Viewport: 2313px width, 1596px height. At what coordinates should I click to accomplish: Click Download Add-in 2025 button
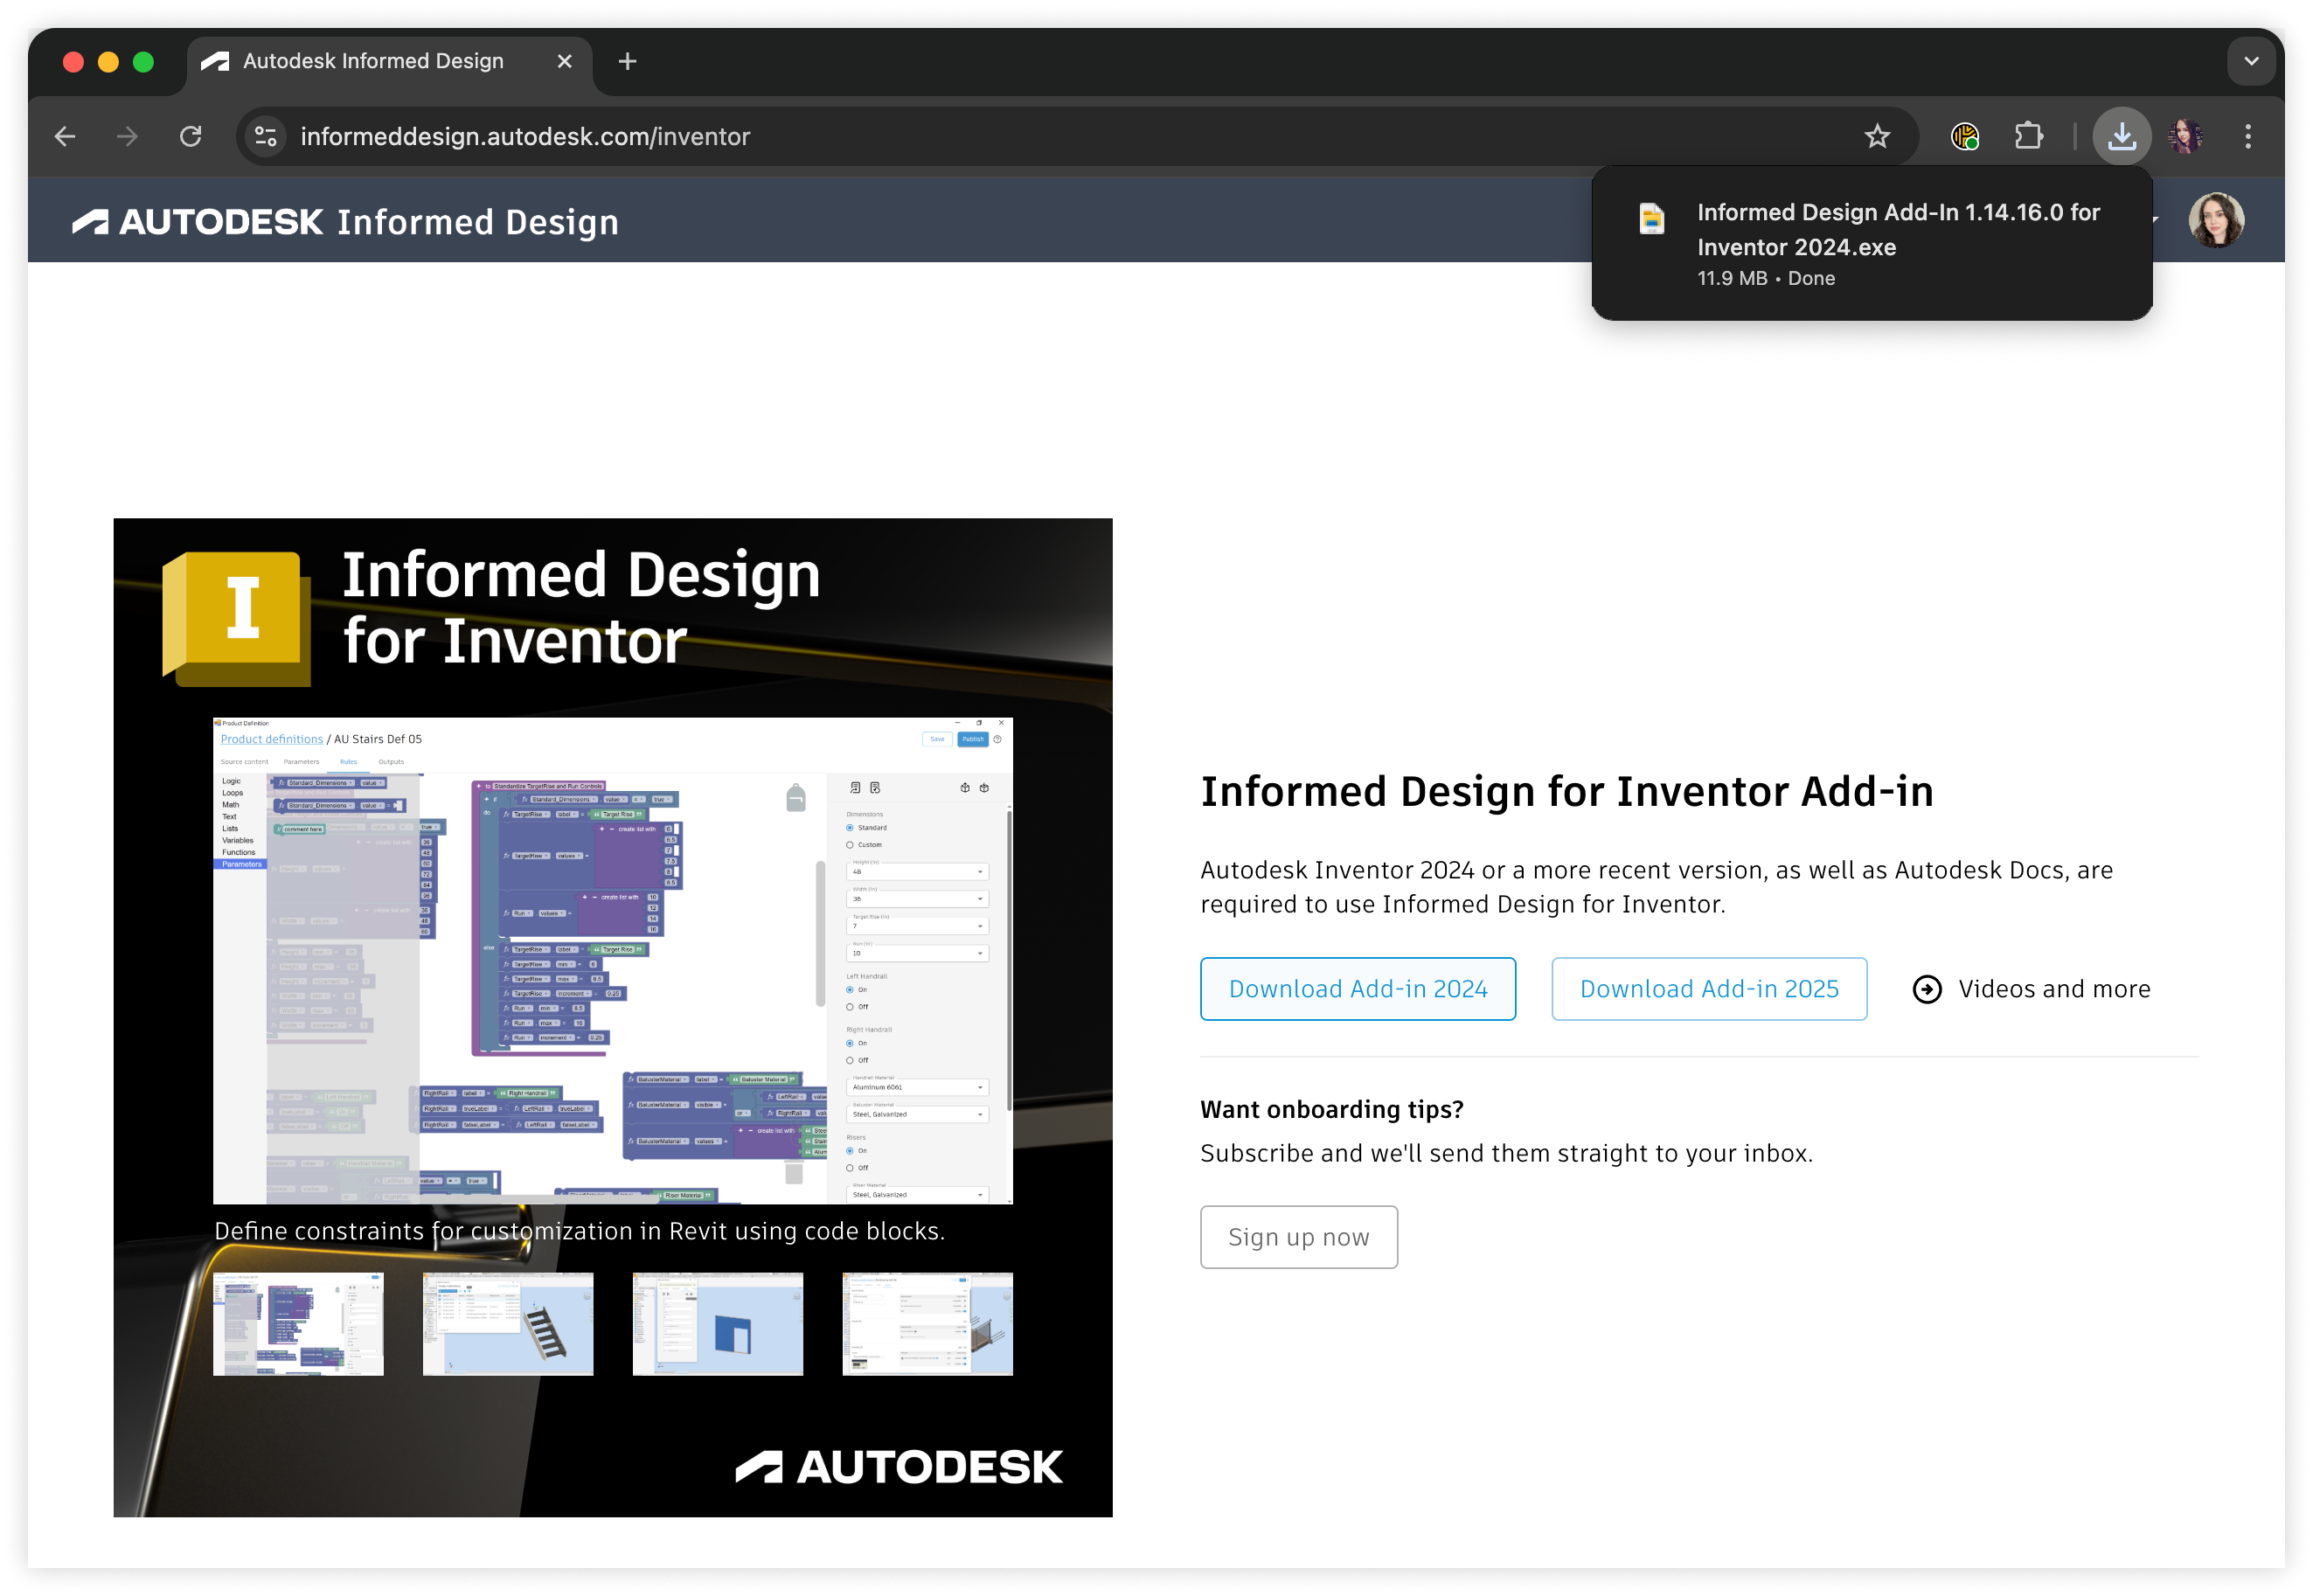1708,989
